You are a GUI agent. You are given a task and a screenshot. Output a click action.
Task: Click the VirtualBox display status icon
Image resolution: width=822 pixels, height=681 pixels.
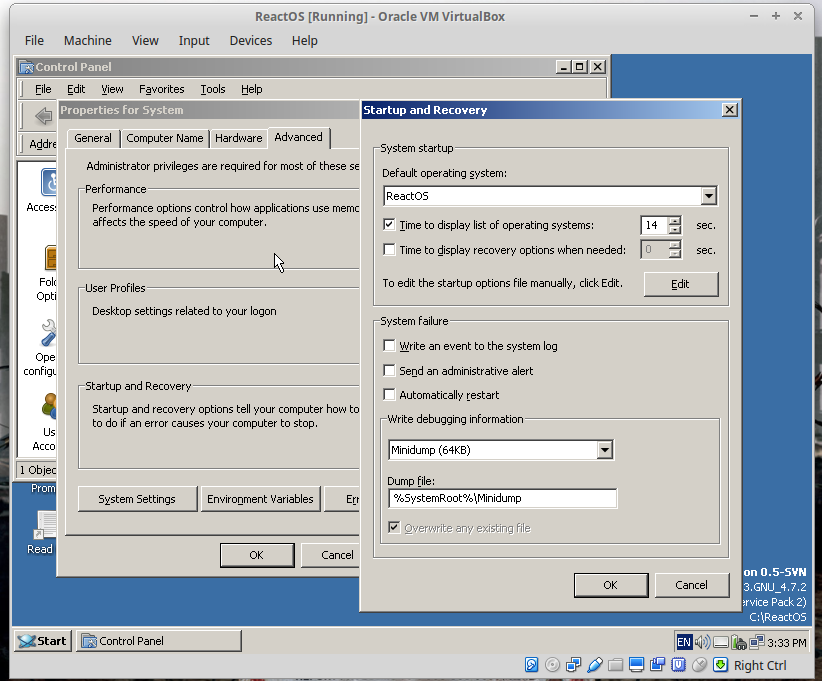636,665
